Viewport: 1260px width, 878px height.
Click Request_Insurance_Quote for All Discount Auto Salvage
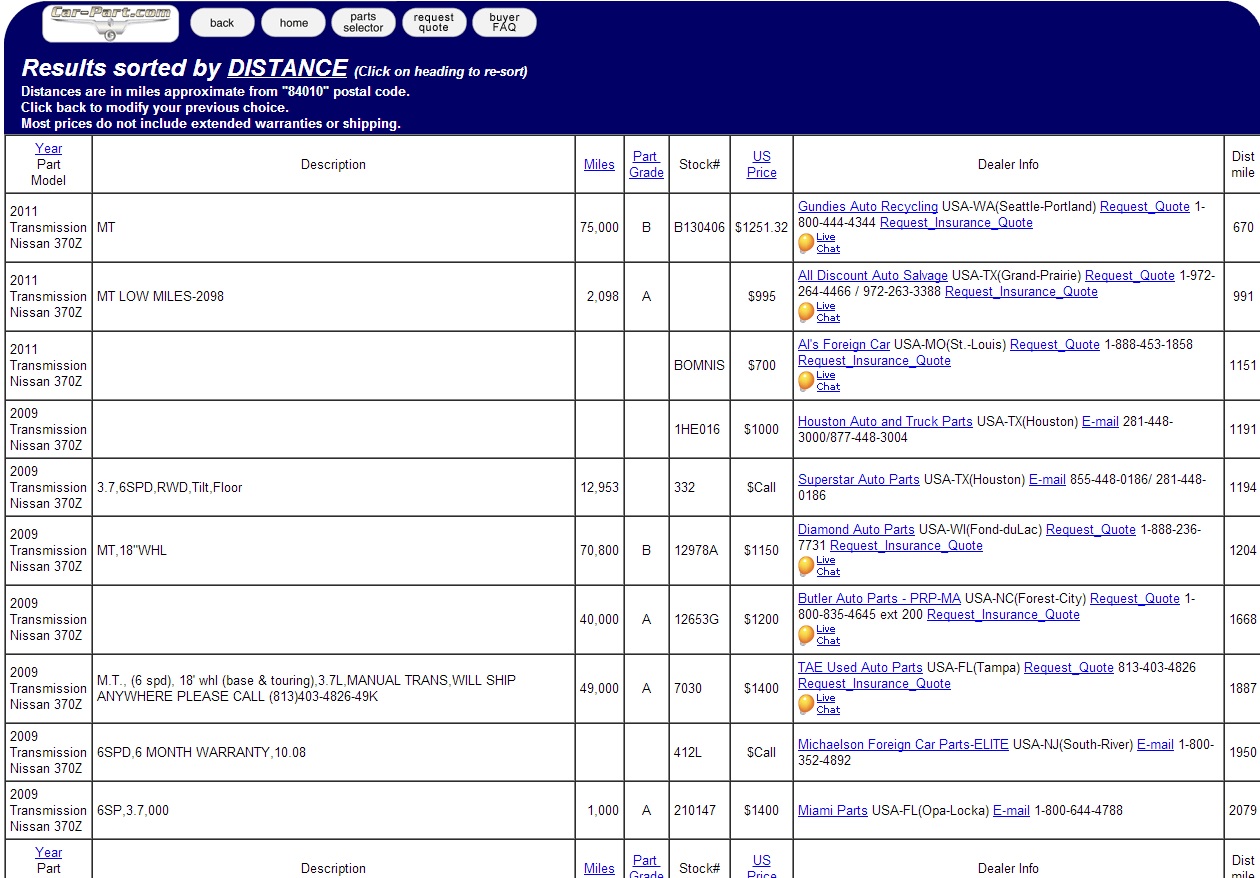pyautogui.click(x=1021, y=292)
